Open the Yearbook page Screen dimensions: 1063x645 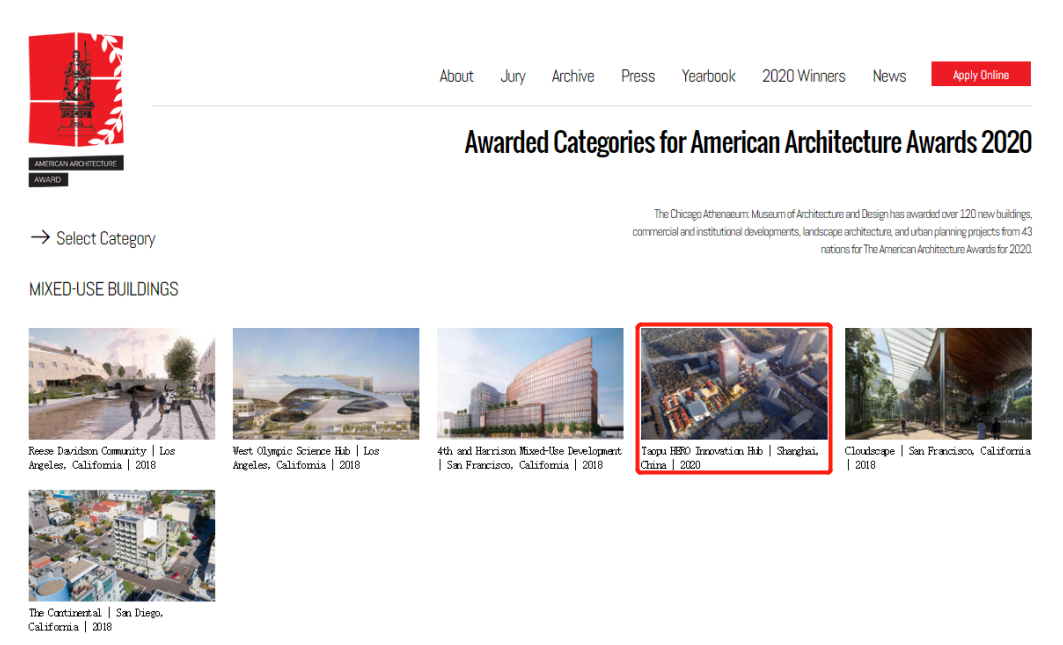[708, 76]
